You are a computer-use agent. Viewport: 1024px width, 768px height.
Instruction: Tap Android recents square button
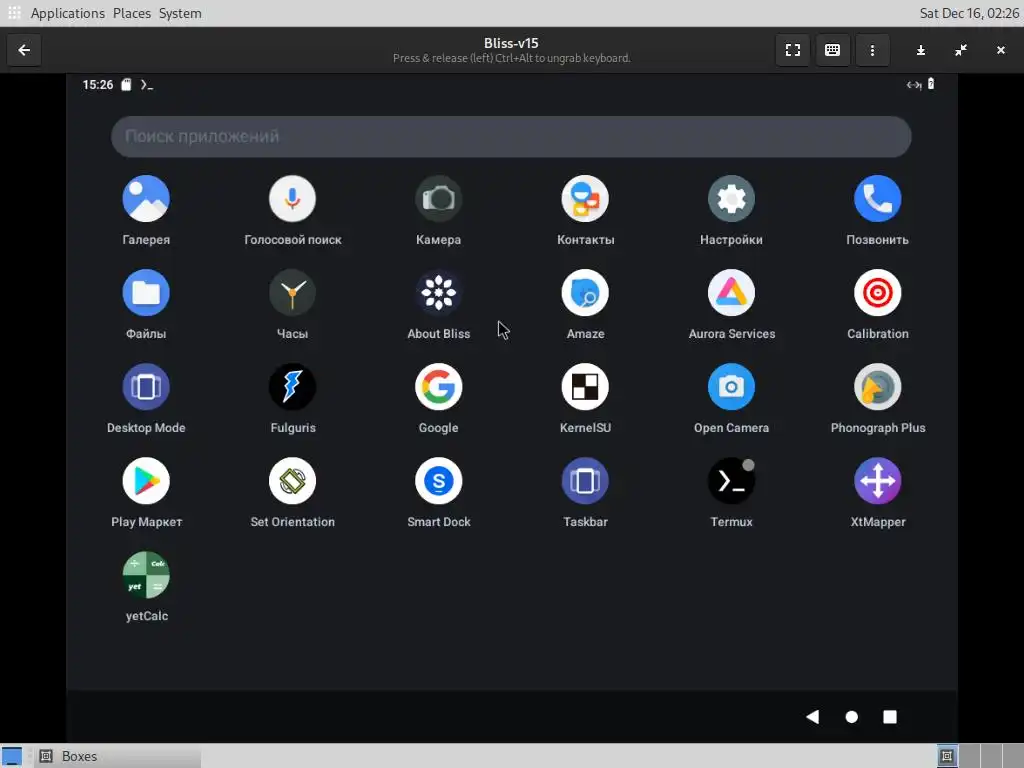(889, 717)
